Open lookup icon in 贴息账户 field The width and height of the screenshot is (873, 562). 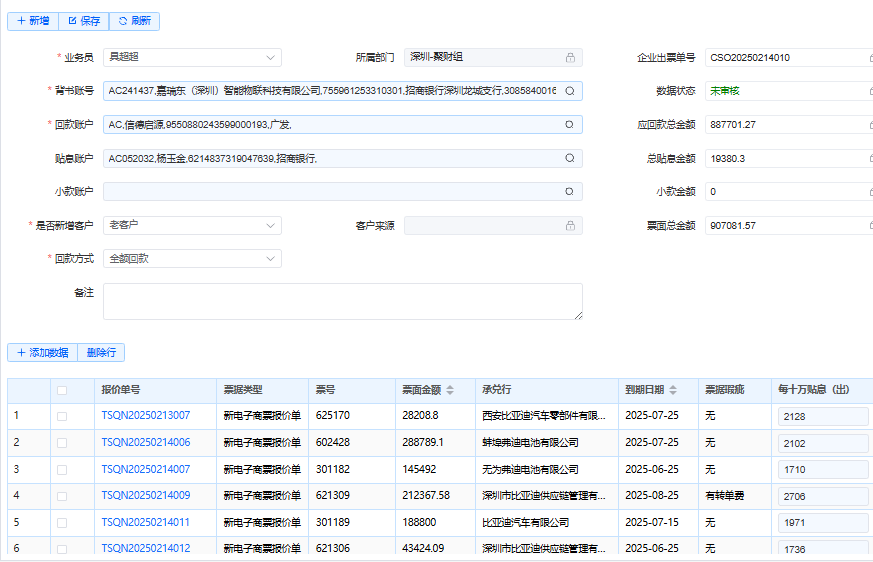[x=570, y=158]
